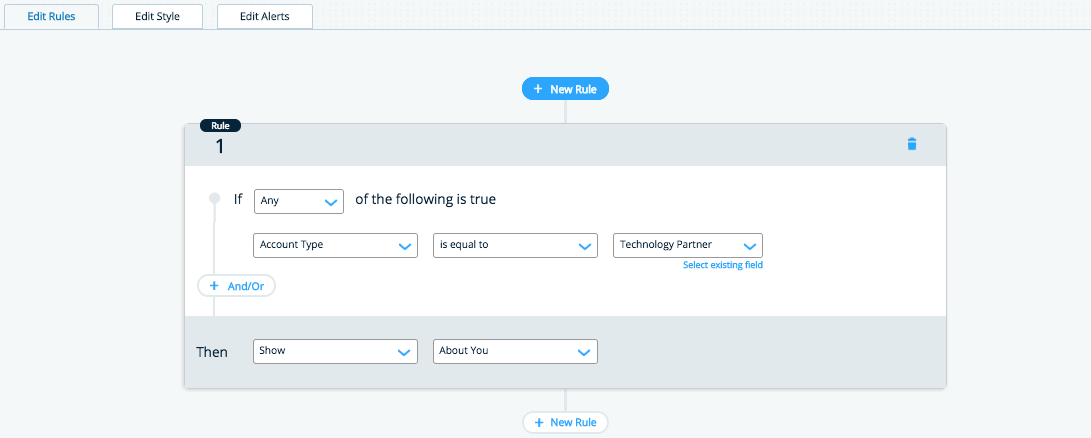1091x438 pixels.
Task: Click the chevron on the Show dropdown
Action: click(405, 352)
